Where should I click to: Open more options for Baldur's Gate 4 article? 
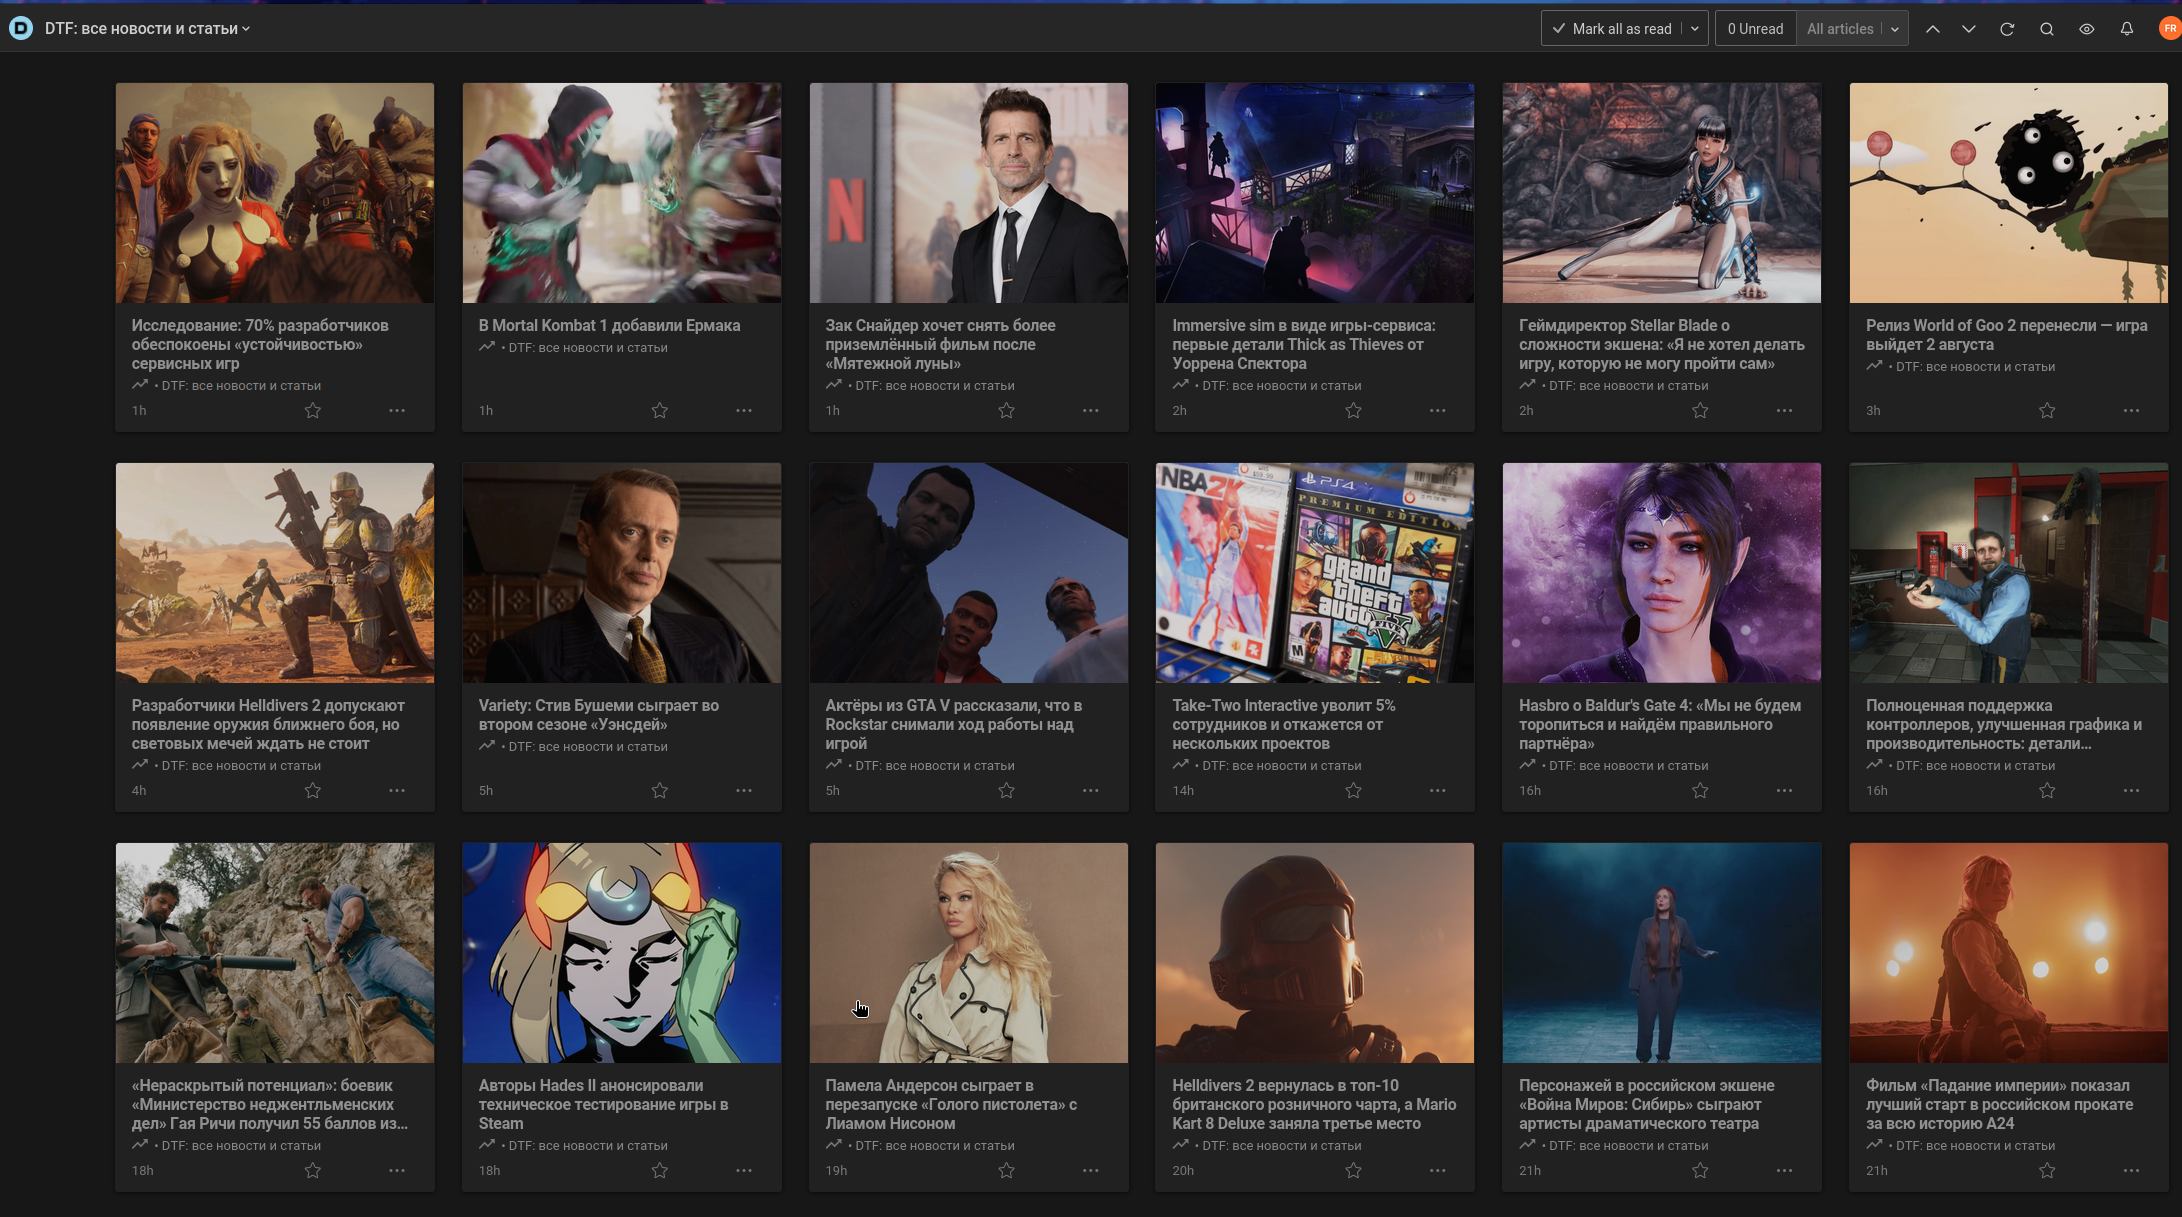point(1785,791)
